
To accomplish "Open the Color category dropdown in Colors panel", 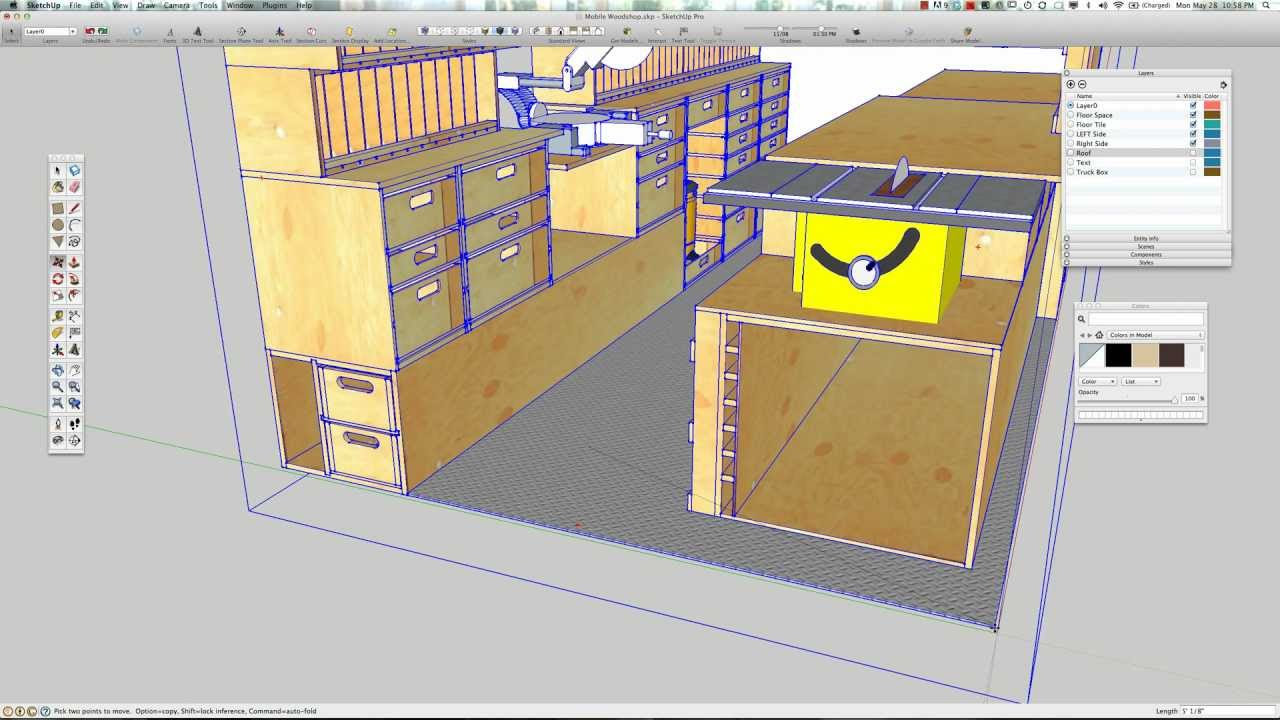I will (x=1097, y=381).
